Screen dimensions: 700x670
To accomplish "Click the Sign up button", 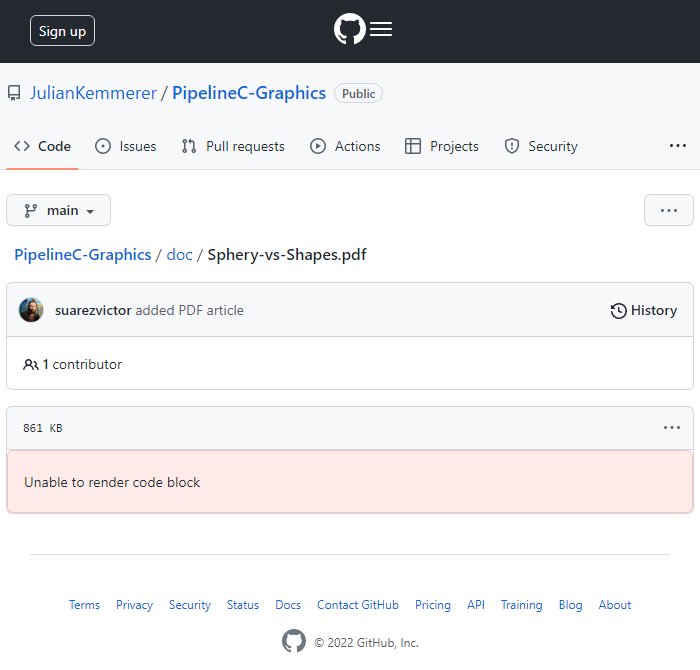I will point(62,31).
